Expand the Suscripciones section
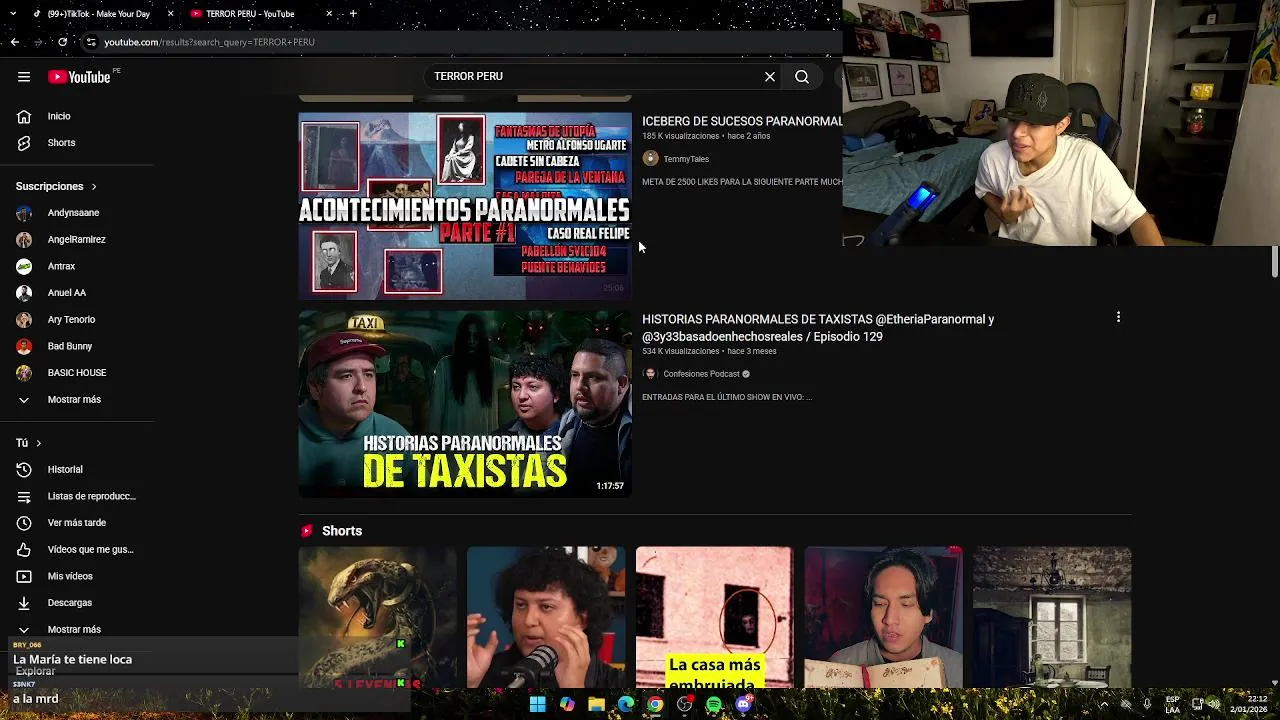 (56, 186)
